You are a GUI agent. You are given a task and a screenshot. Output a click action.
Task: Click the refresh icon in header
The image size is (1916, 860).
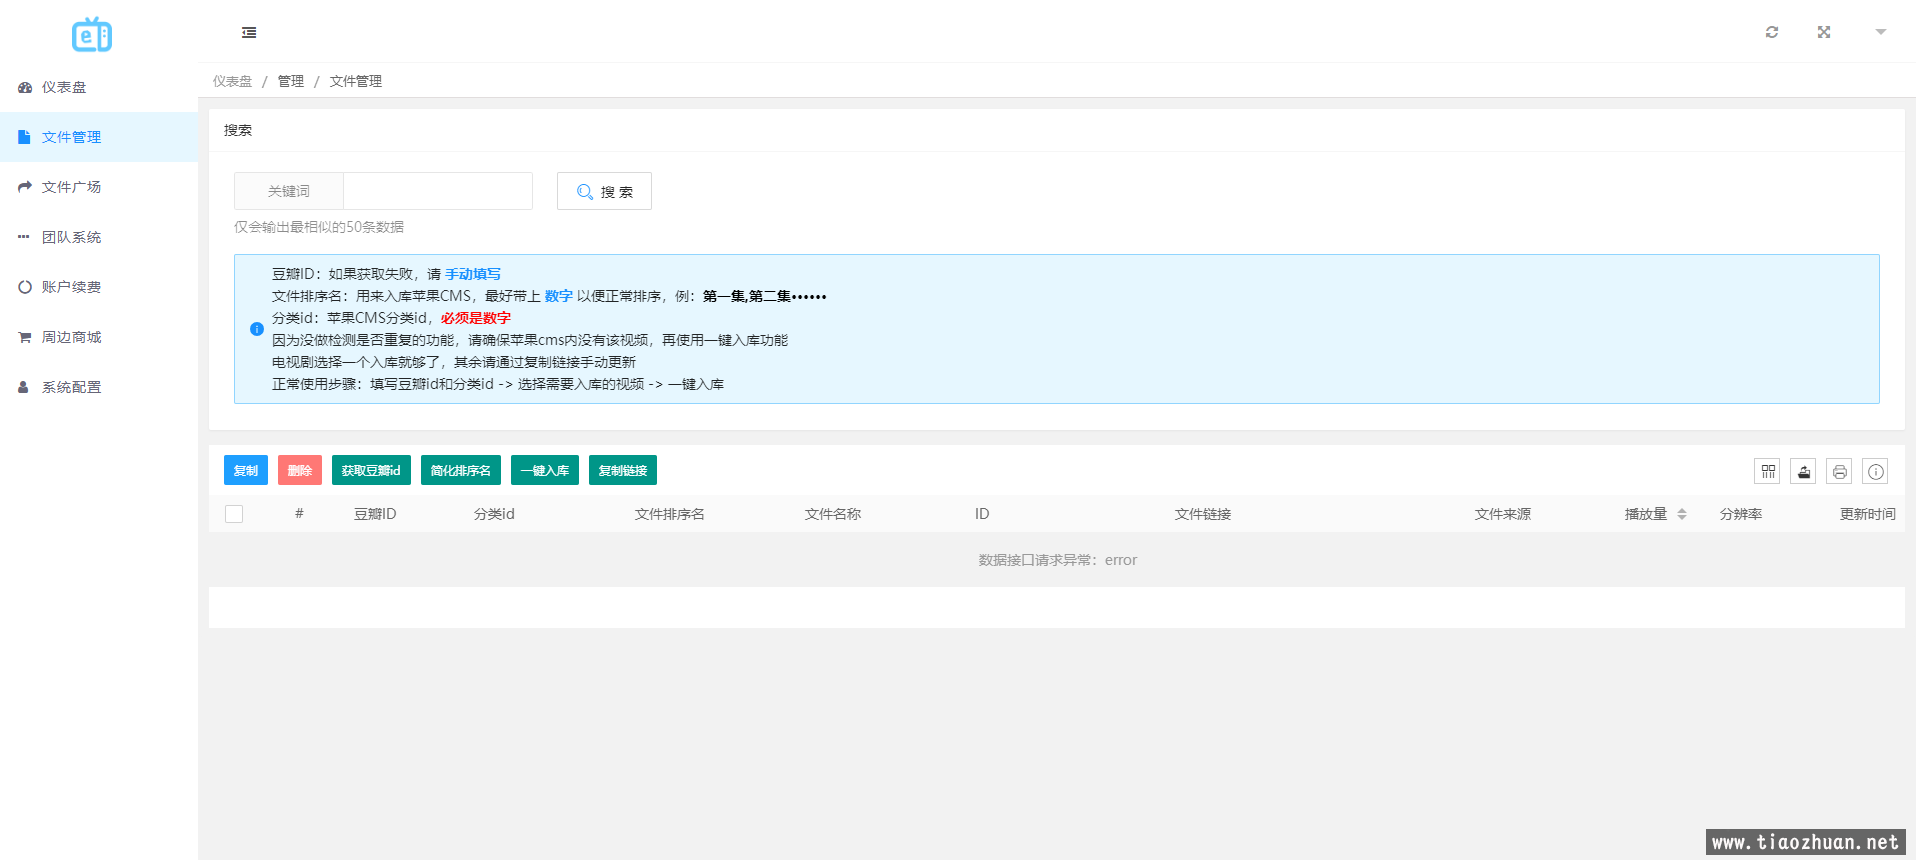[x=1772, y=32]
